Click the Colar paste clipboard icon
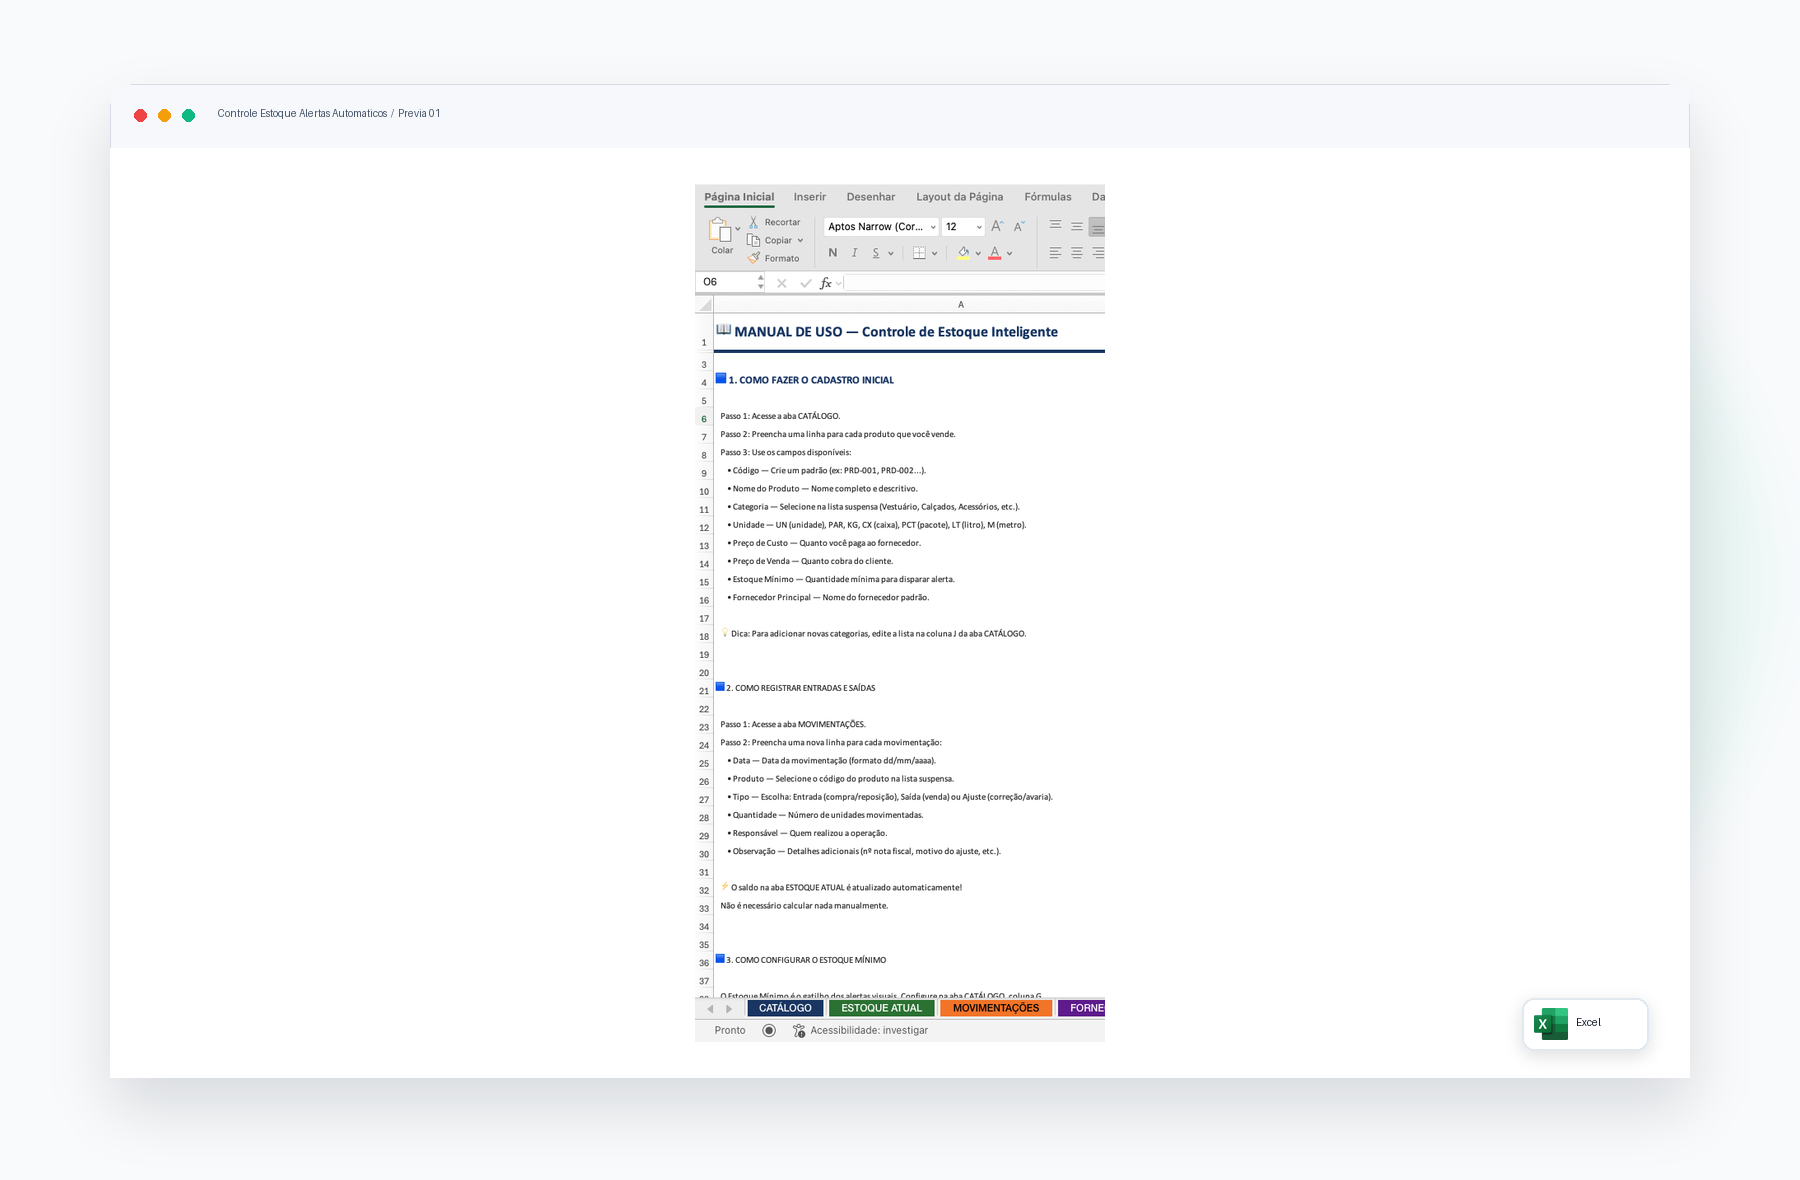The width and height of the screenshot is (1800, 1180). (720, 230)
